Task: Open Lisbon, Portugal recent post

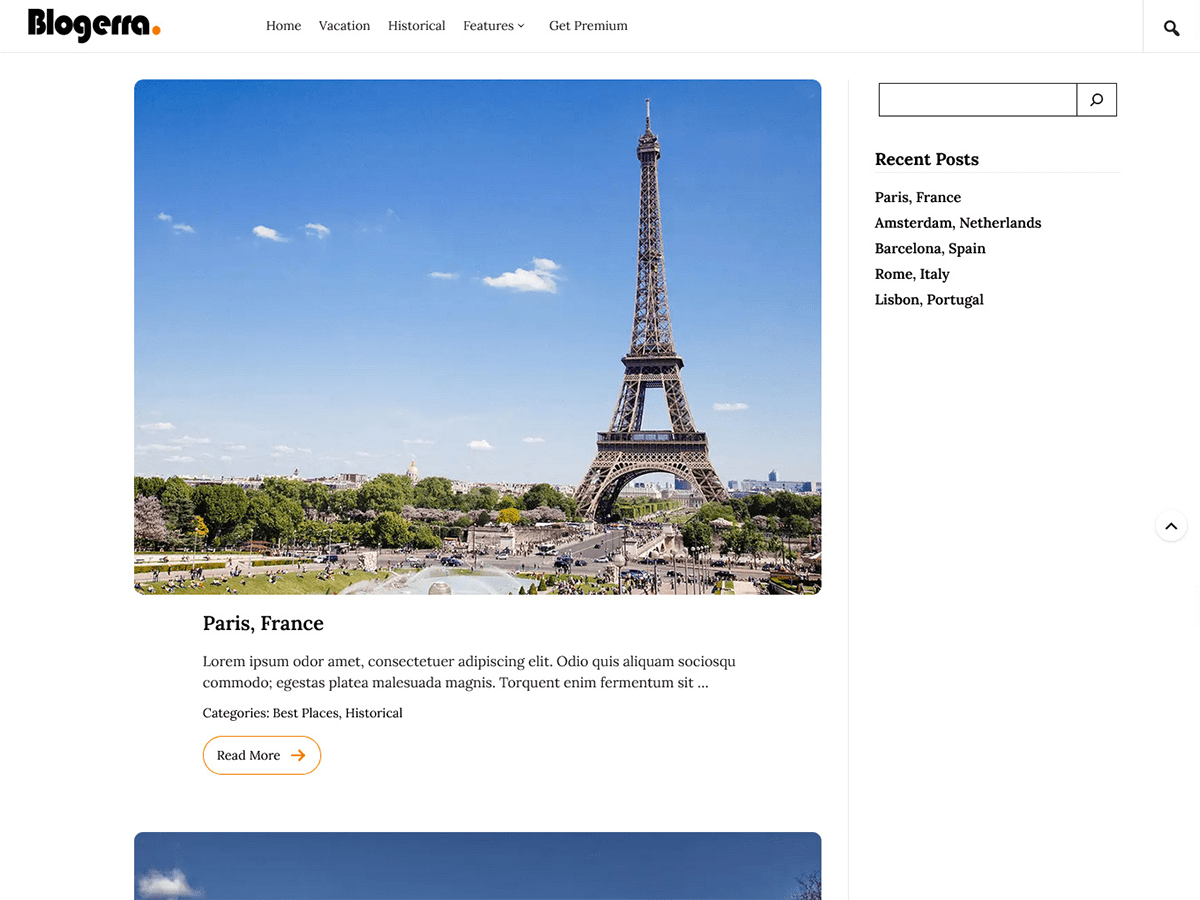Action: tap(929, 299)
